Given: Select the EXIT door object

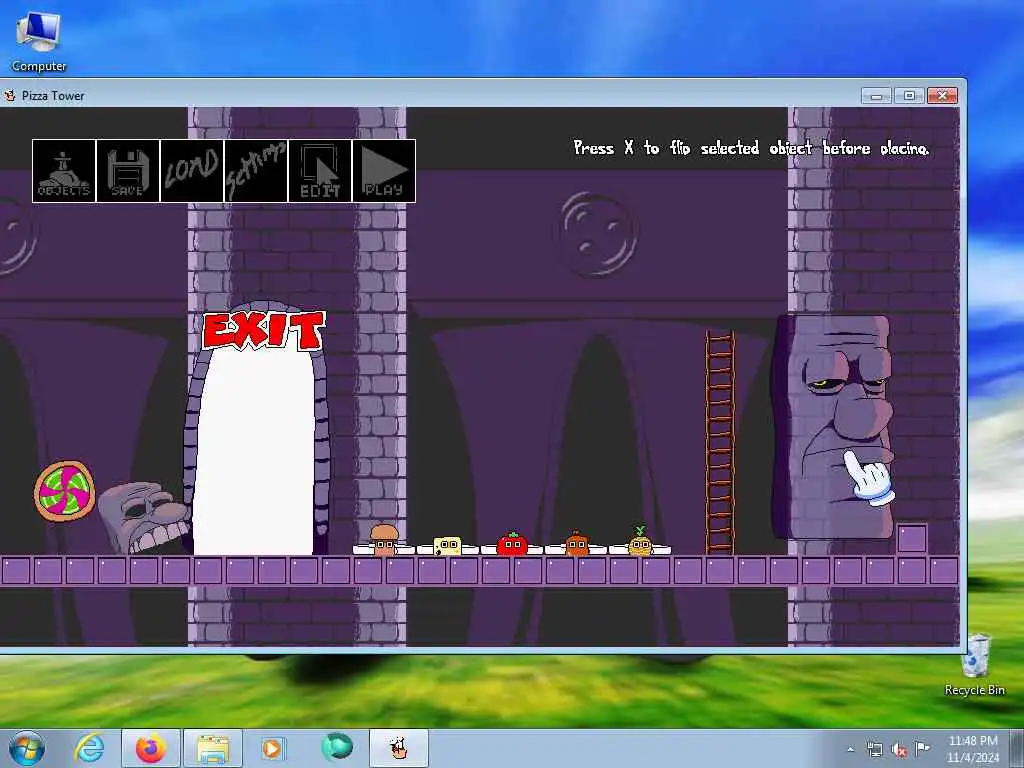Looking at the screenshot, I should [255, 451].
